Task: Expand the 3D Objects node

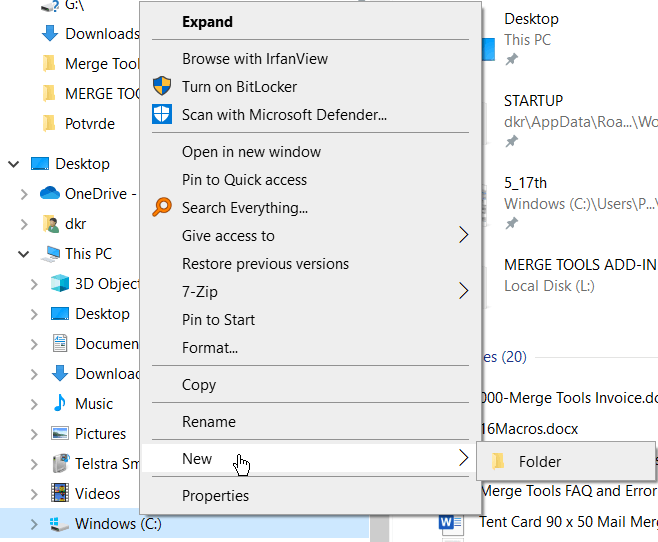Action: 34,284
